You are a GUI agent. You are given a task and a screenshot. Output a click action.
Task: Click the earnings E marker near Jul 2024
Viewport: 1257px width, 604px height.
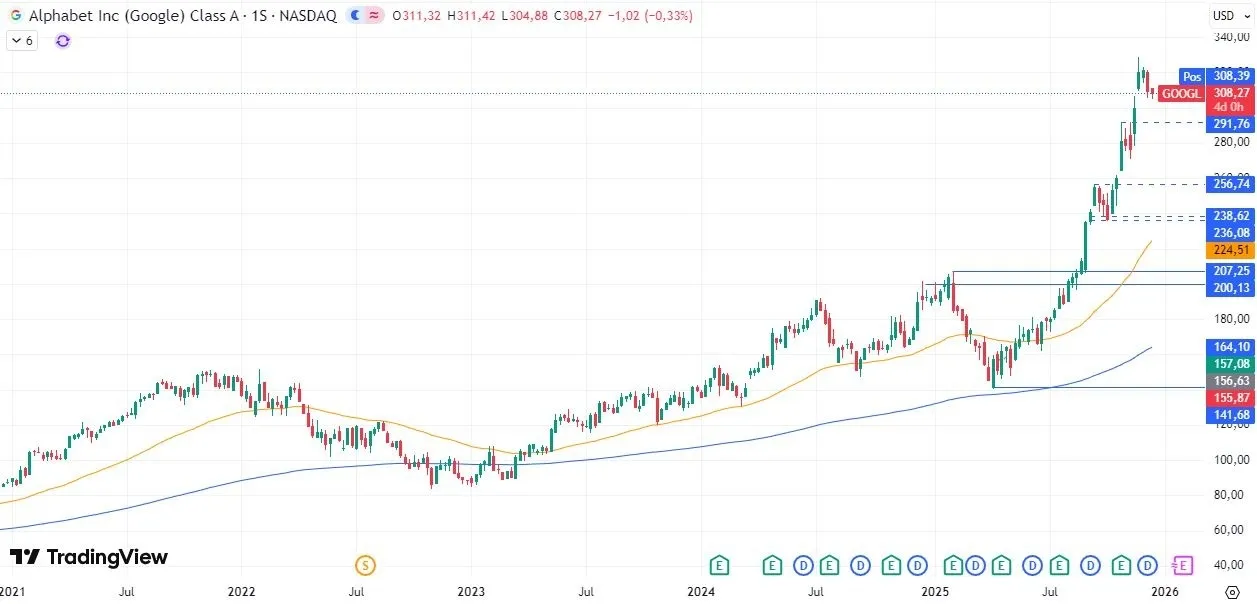(x=829, y=565)
